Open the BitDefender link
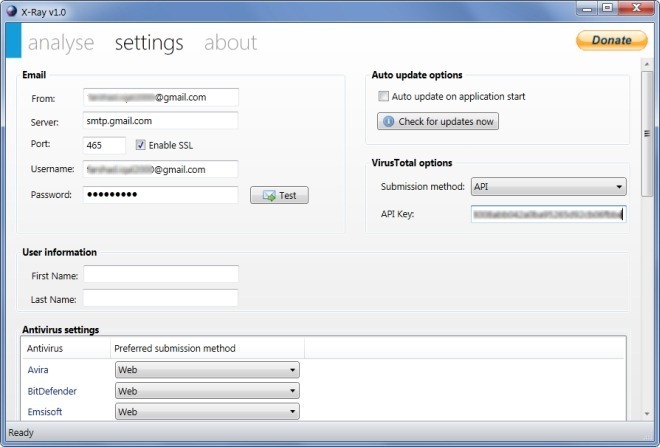The height and width of the screenshot is (447, 660). [x=52, y=391]
